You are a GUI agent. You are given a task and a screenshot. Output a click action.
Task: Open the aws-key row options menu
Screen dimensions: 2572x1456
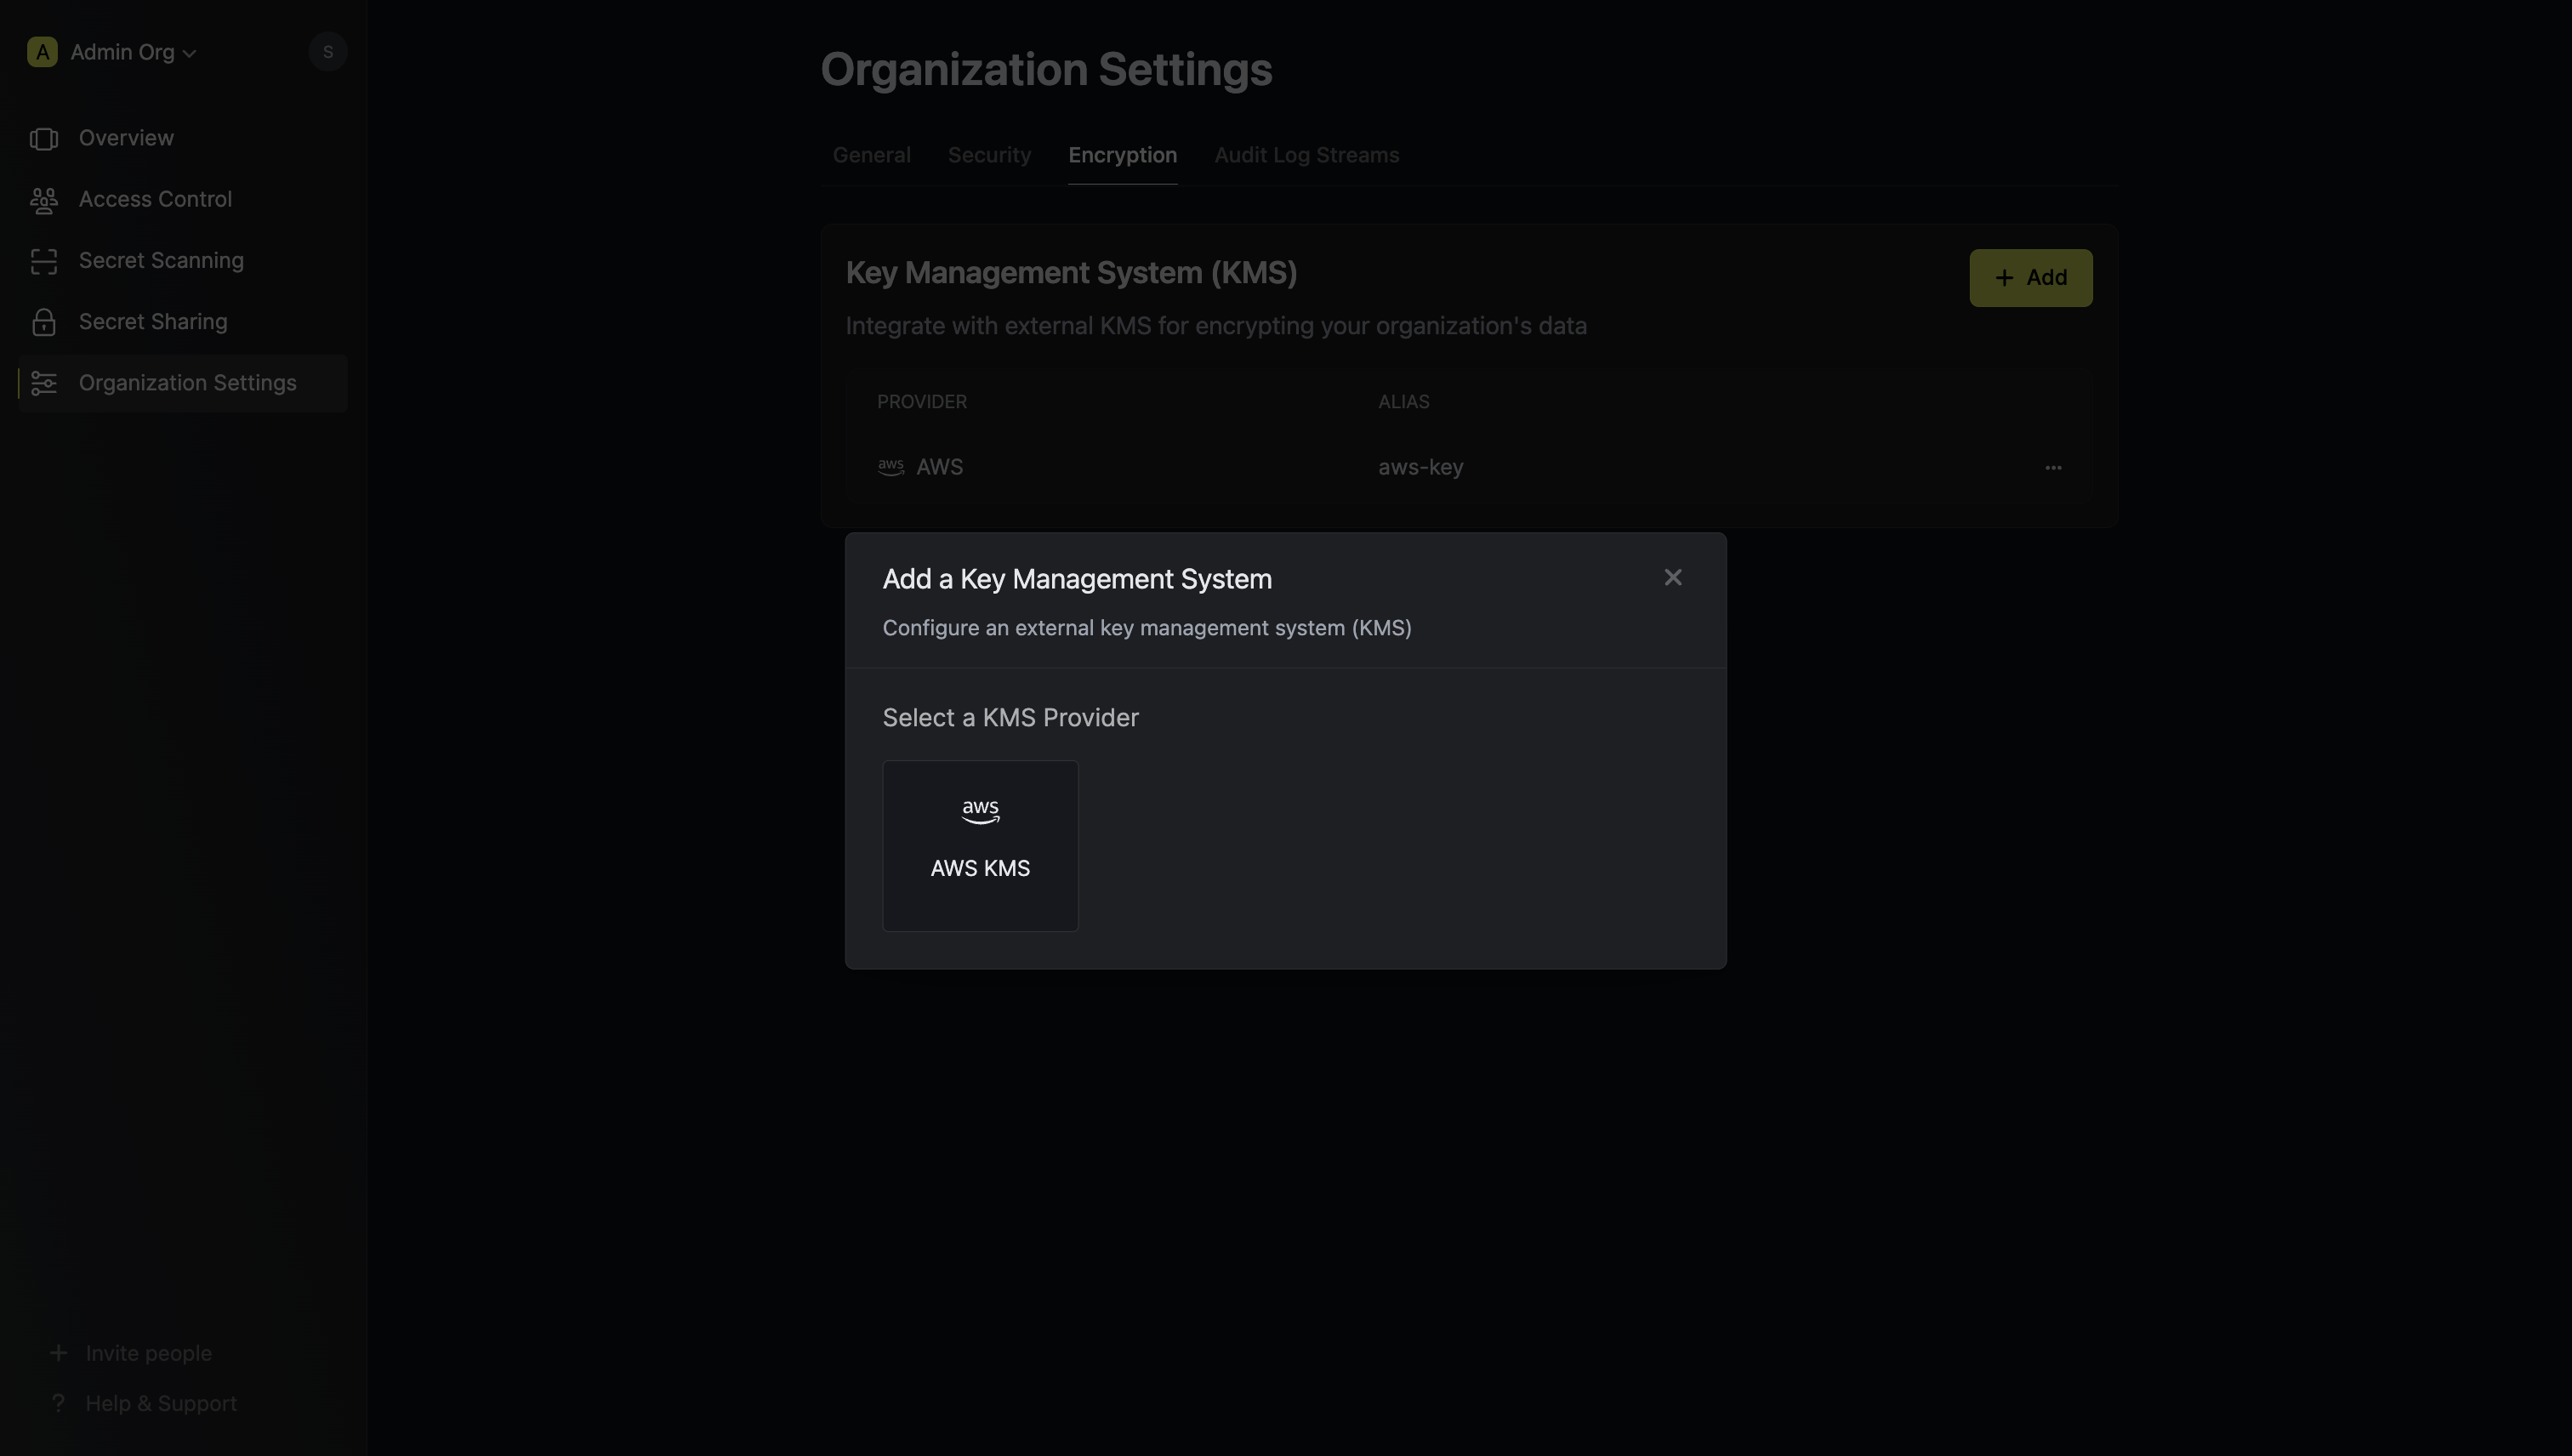(2053, 467)
